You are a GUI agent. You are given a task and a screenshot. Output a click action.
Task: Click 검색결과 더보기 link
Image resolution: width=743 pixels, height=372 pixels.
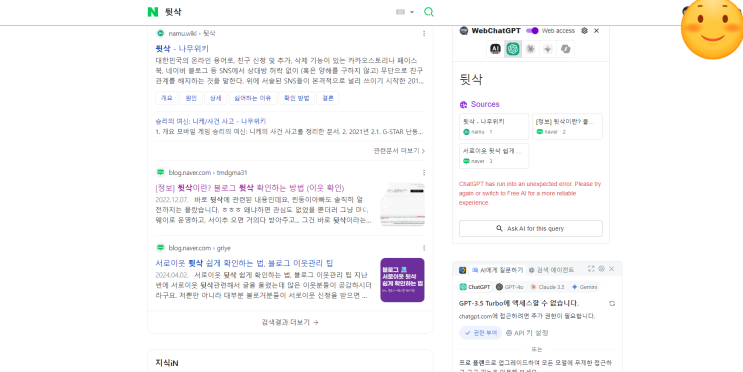tap(290, 322)
